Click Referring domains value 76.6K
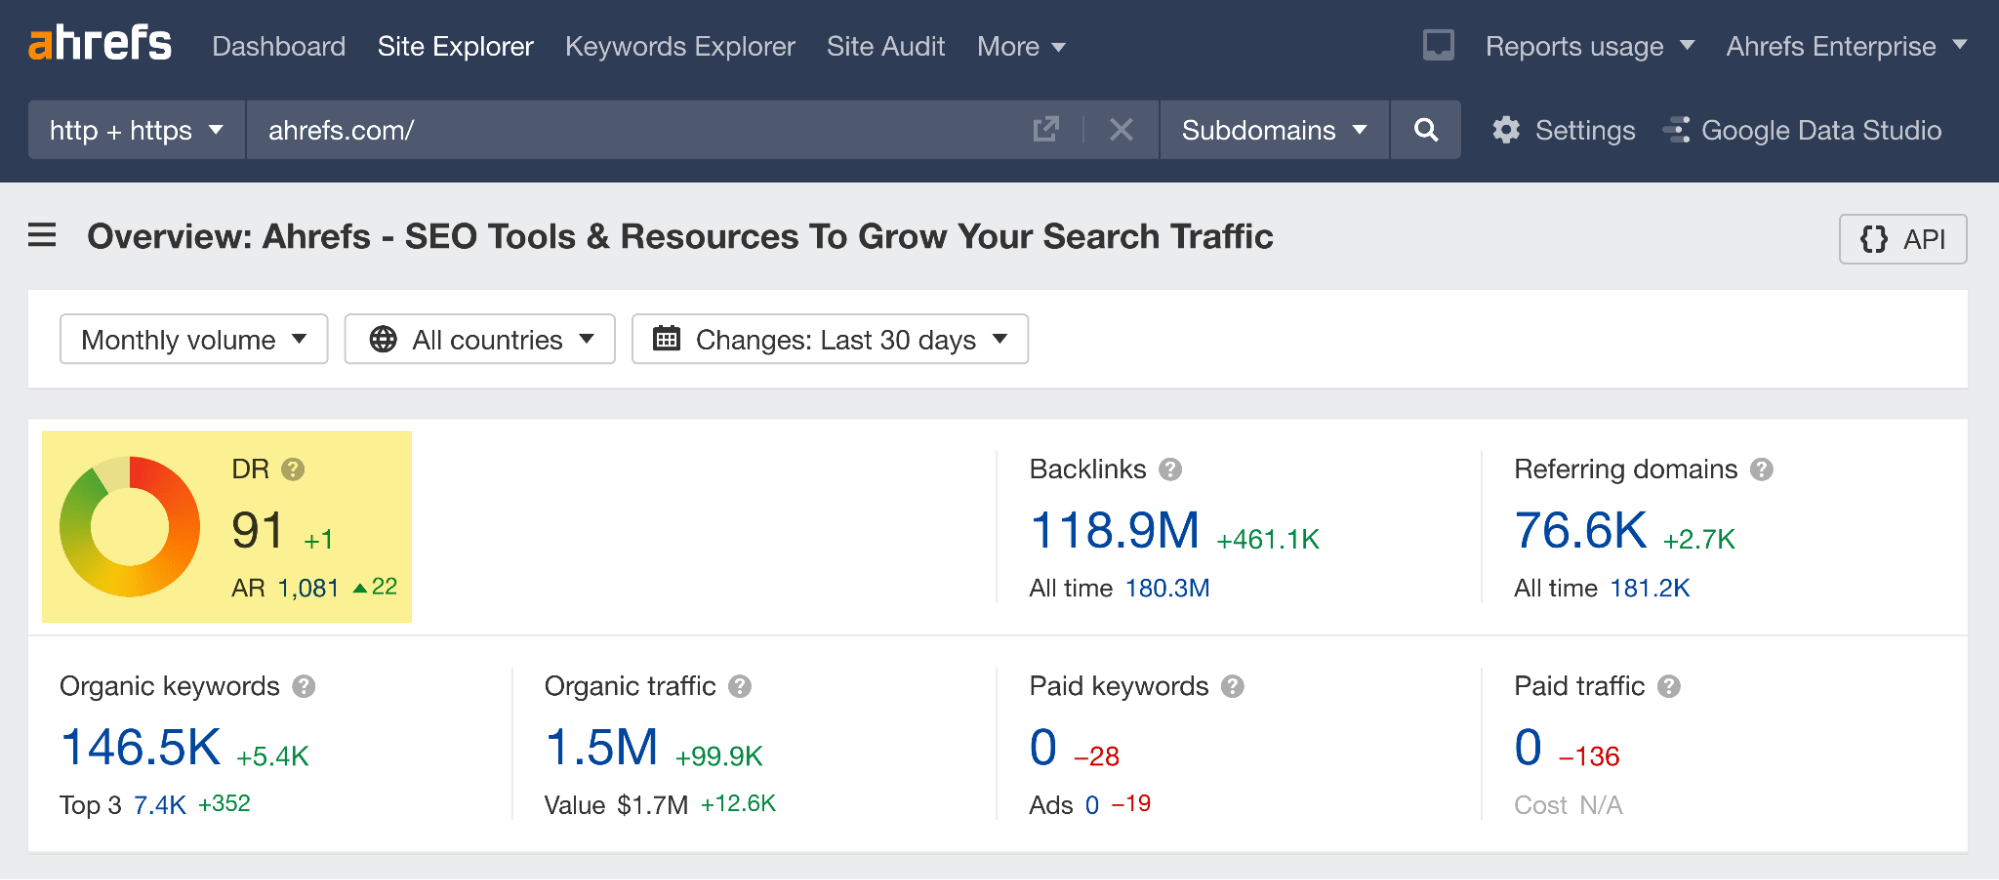This screenshot has height=880, width=1999. (1580, 530)
